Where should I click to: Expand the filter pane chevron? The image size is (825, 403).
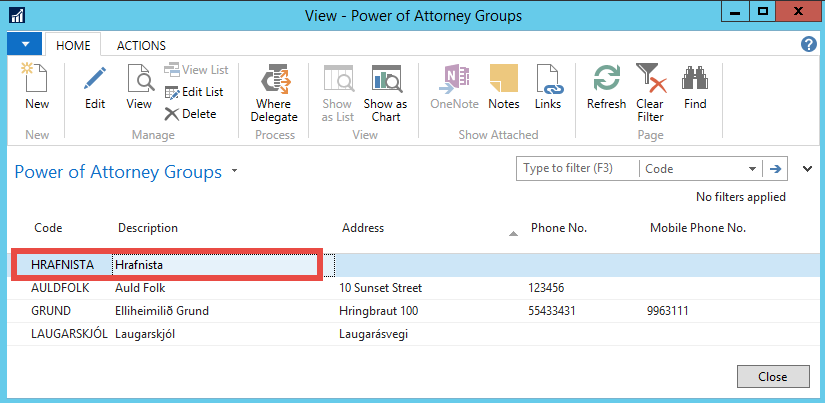807,169
